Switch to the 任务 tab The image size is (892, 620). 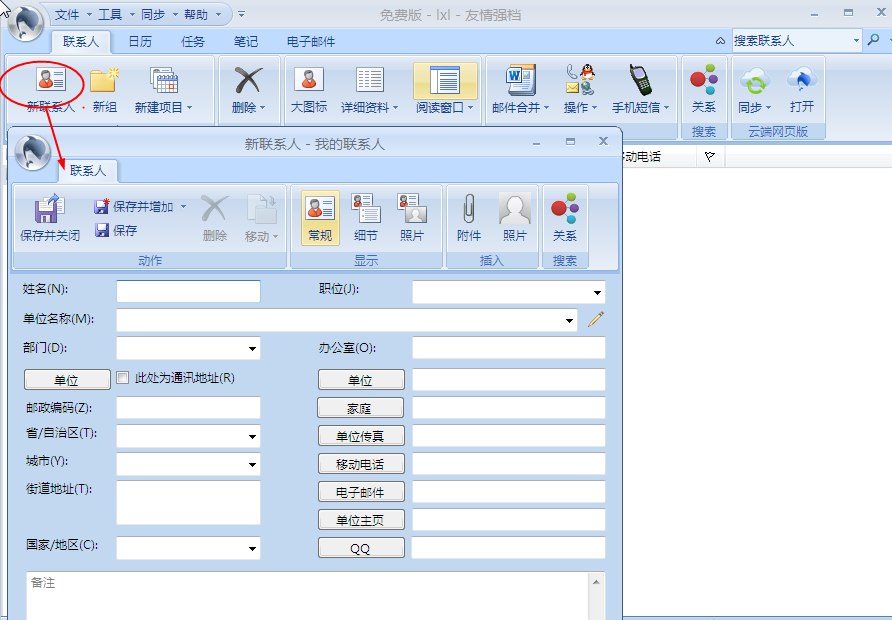[192, 42]
